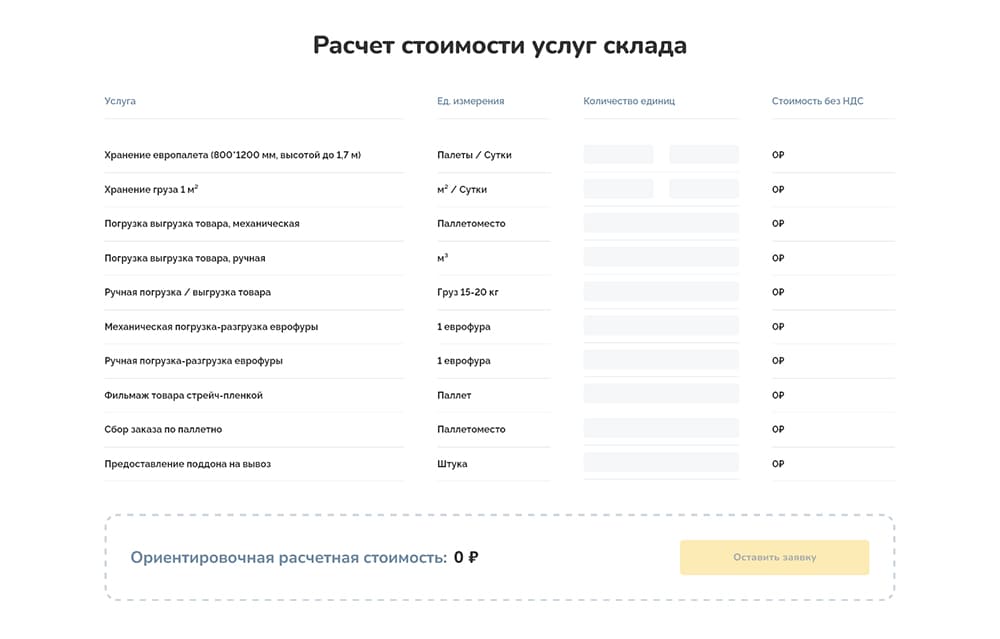Select the Сбор заказа по паллетно text
Viewport: 1000px width, 639px height.
163,429
